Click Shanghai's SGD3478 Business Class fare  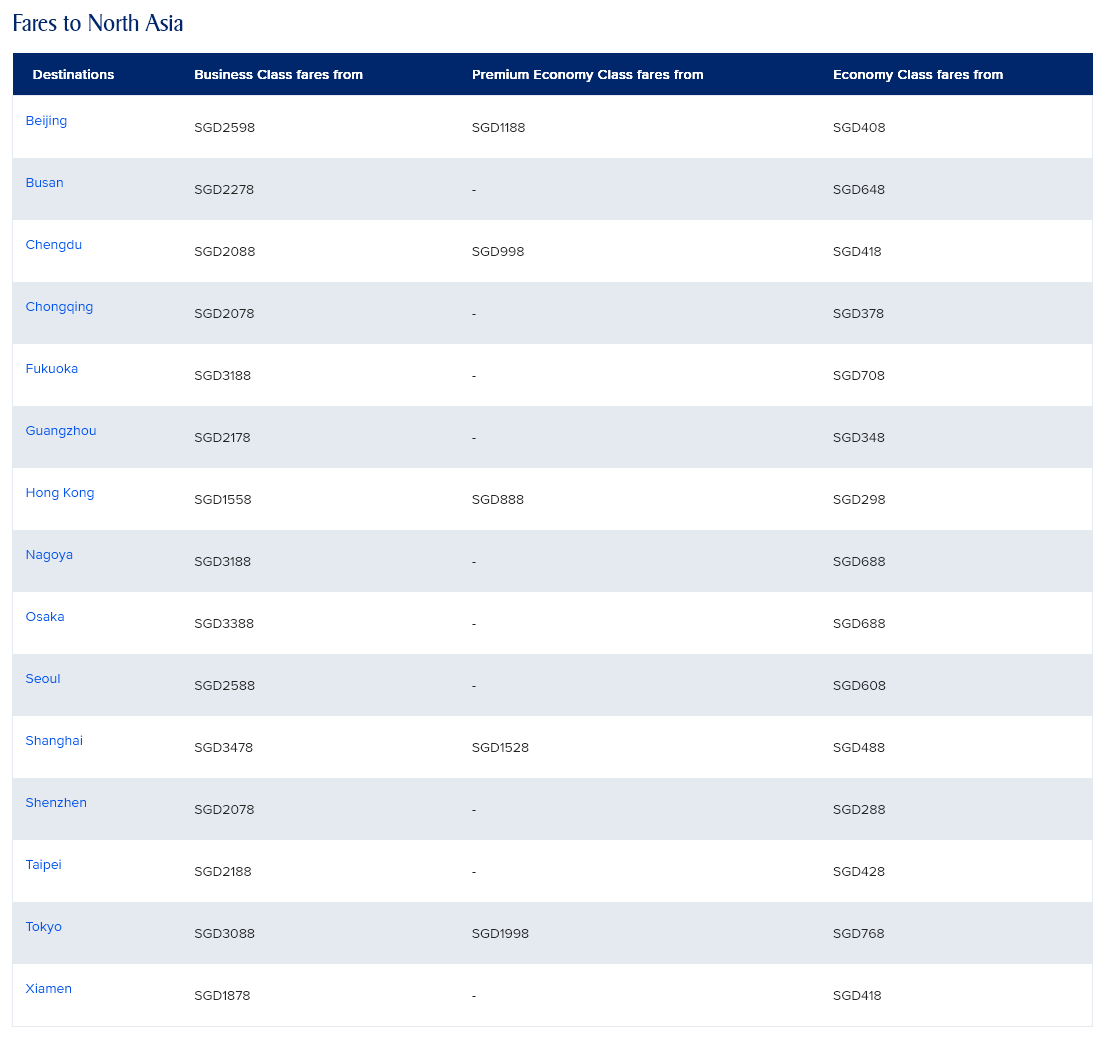(224, 748)
